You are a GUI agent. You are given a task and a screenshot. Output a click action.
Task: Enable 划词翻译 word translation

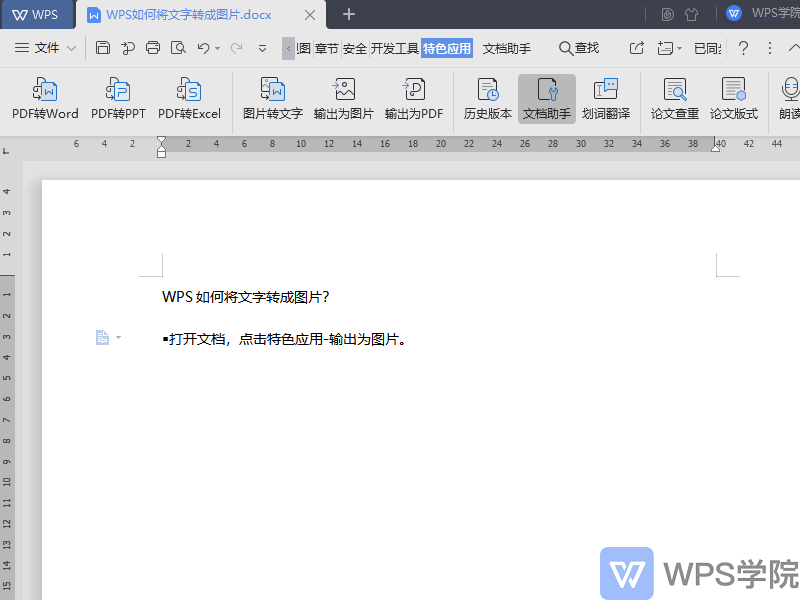606,99
